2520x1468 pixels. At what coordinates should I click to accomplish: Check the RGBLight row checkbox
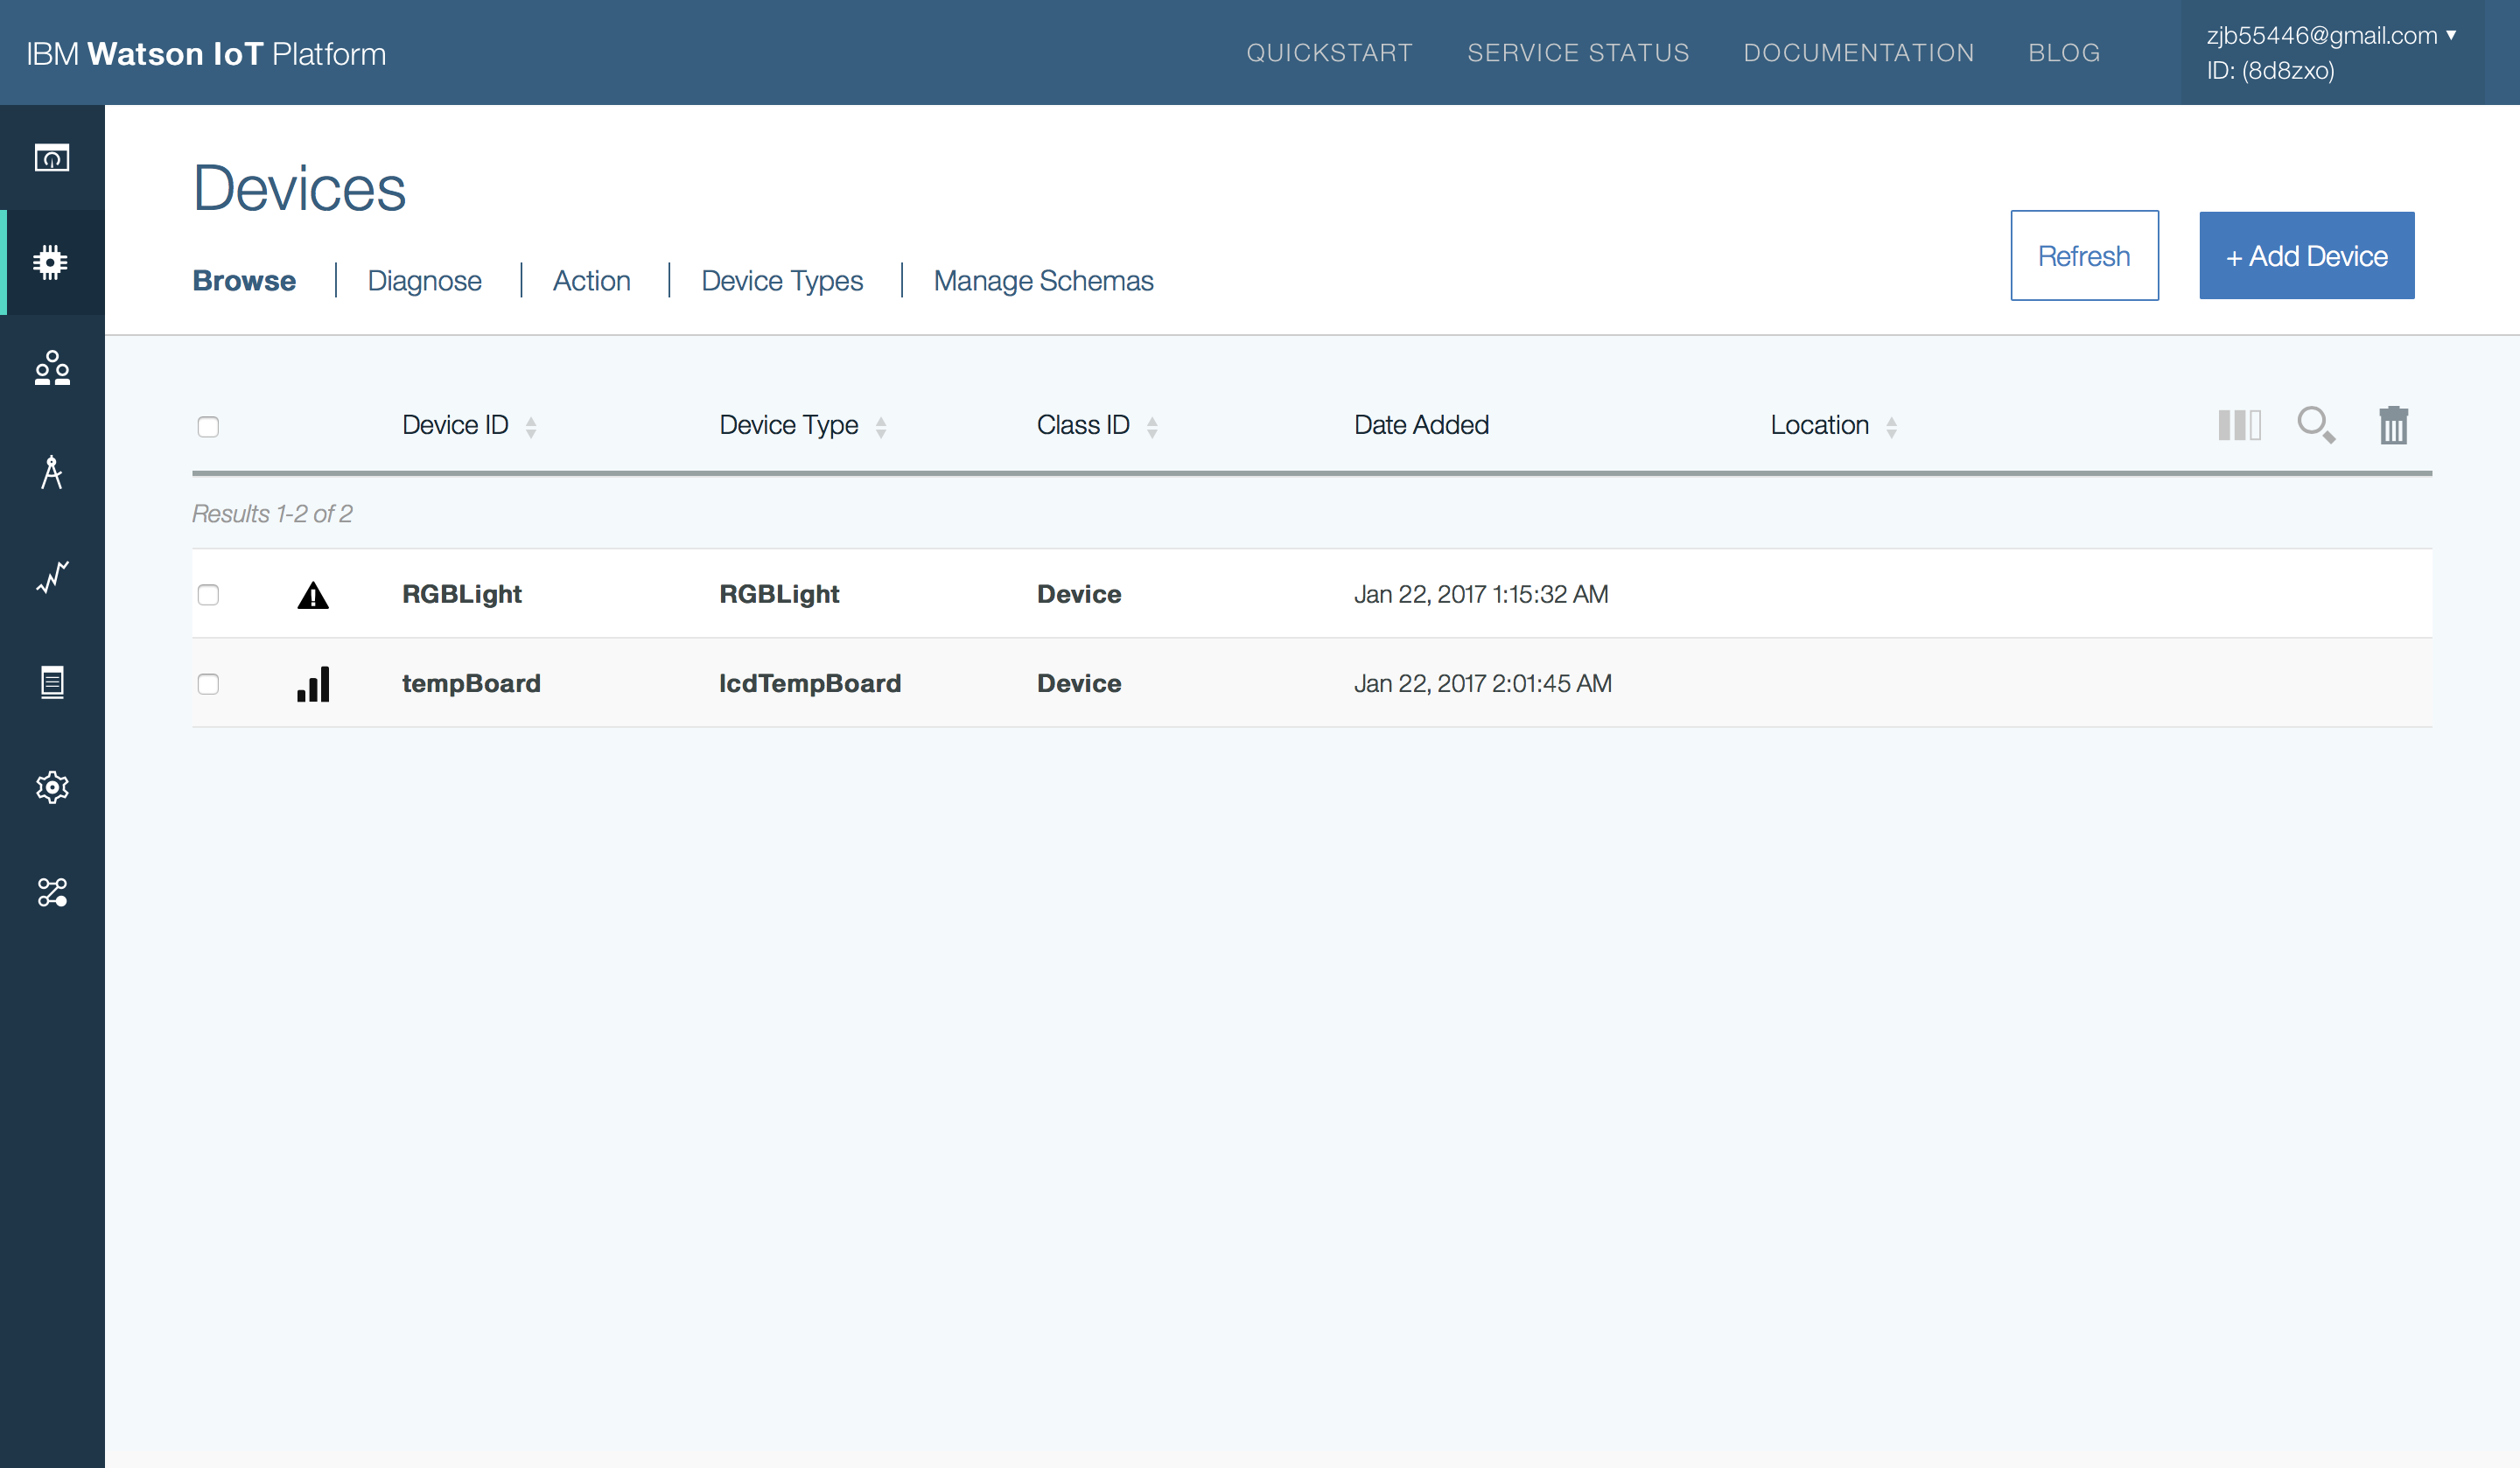[208, 595]
